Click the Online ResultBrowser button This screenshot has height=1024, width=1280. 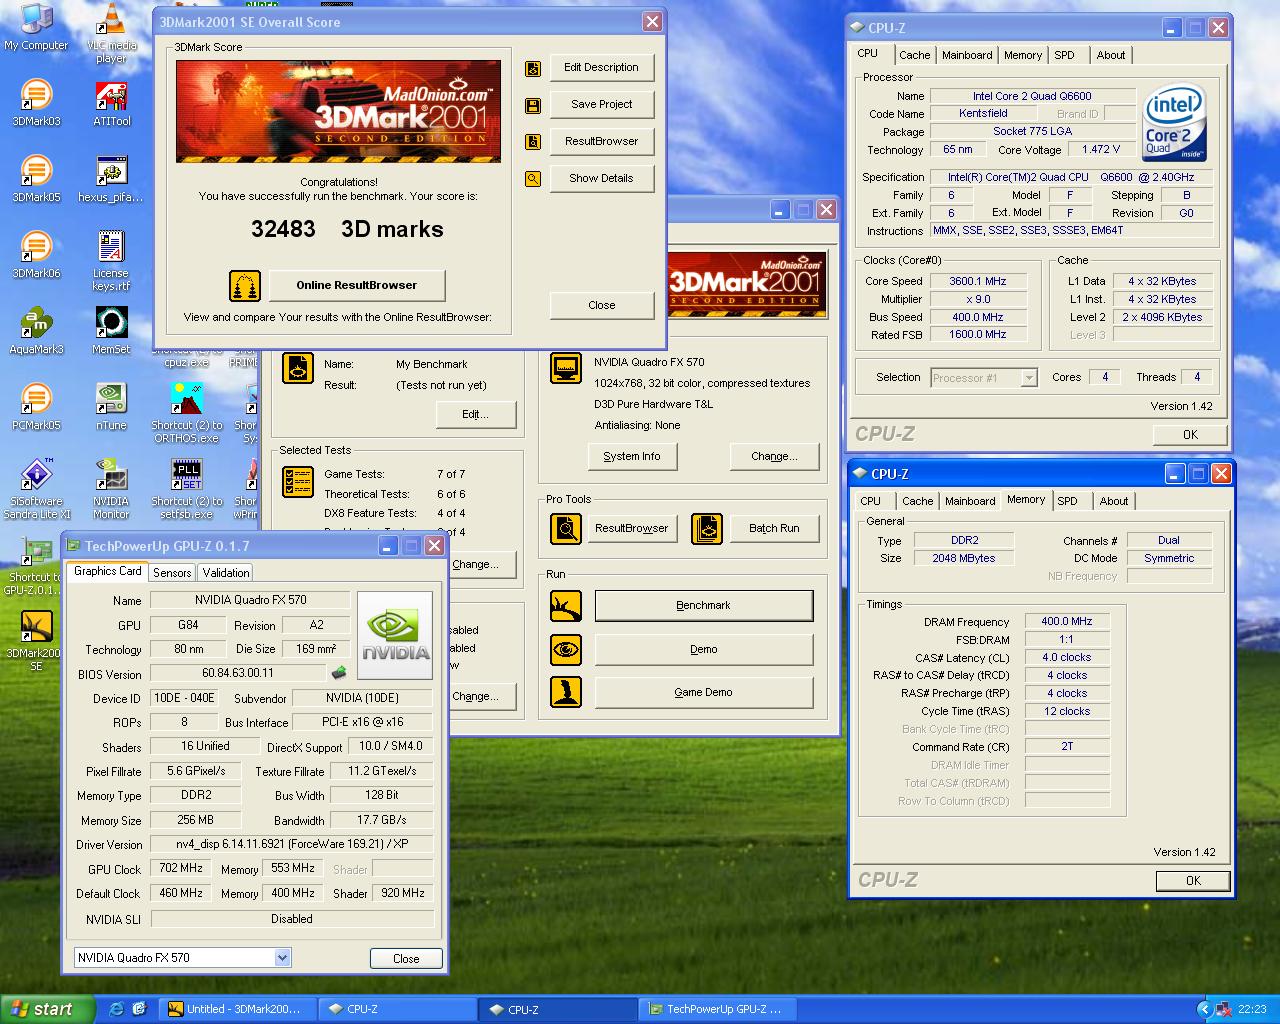point(357,285)
